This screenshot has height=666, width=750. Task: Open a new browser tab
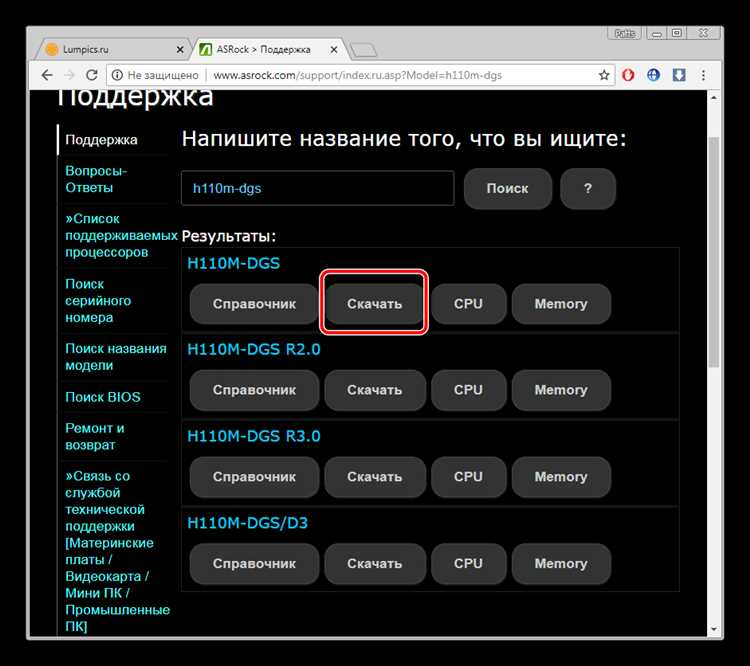click(363, 49)
